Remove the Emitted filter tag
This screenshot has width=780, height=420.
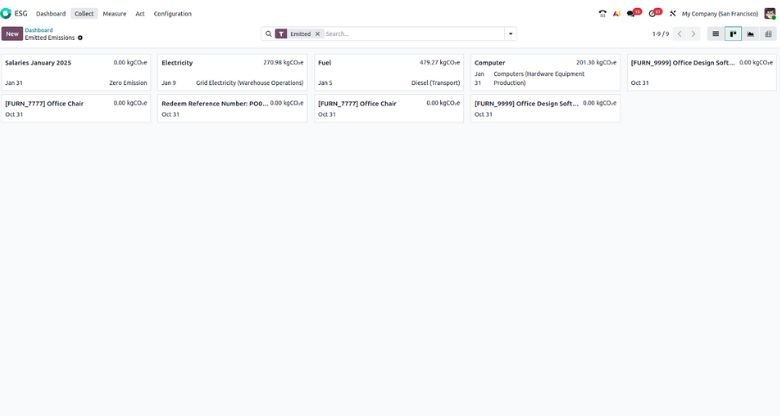318,34
